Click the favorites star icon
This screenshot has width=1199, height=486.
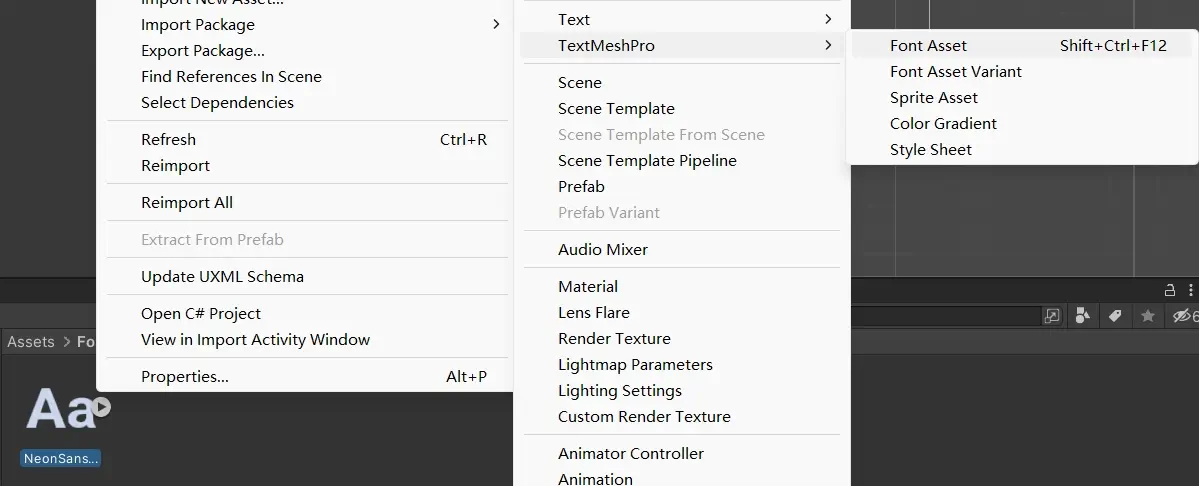1148,316
